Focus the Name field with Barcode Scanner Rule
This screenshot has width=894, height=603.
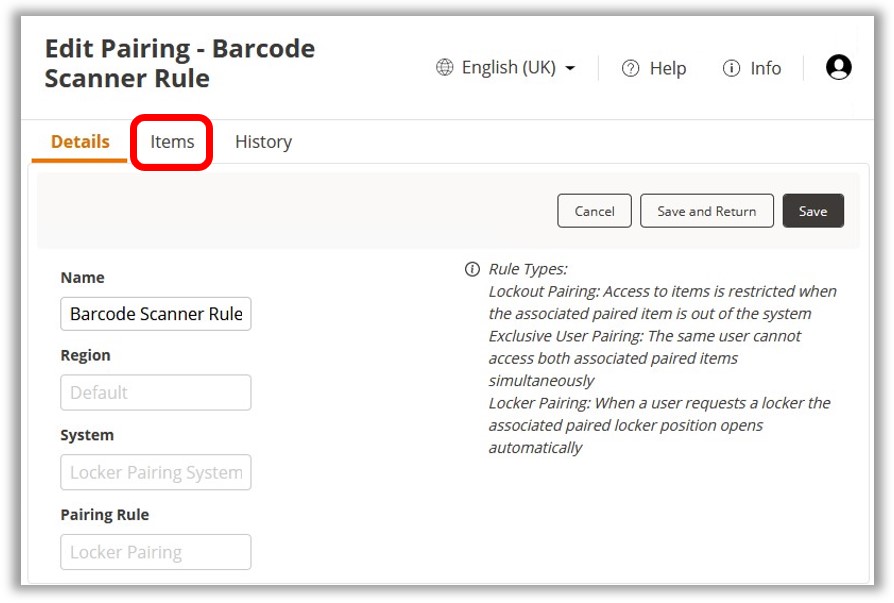[x=155, y=314]
